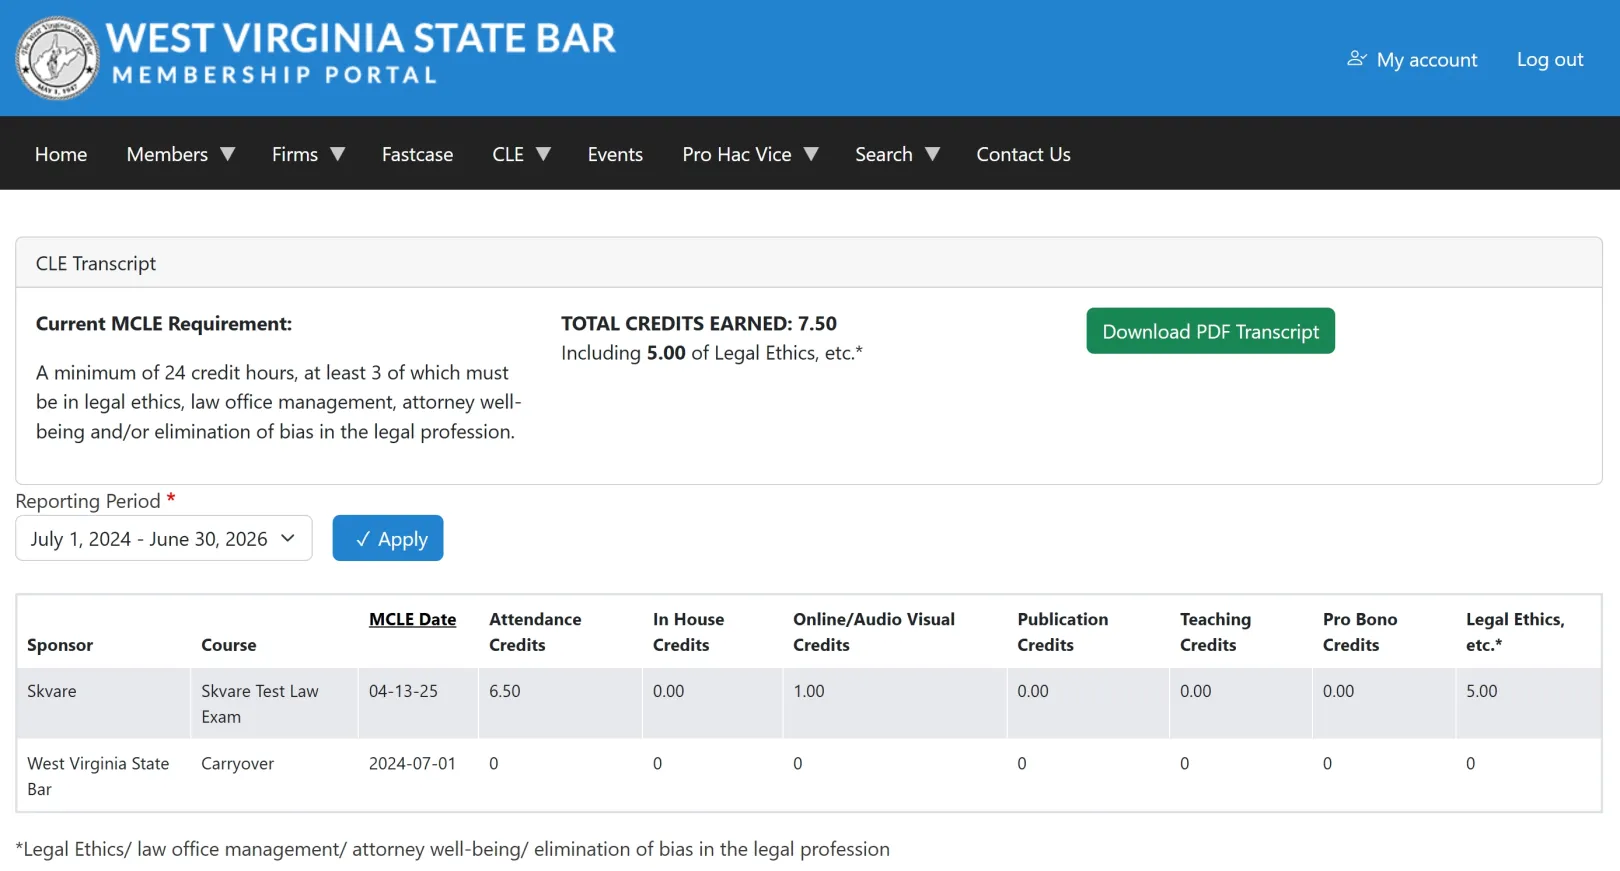Click the 6.50 attendance credits value
This screenshot has width=1620, height=871.
[x=505, y=691]
